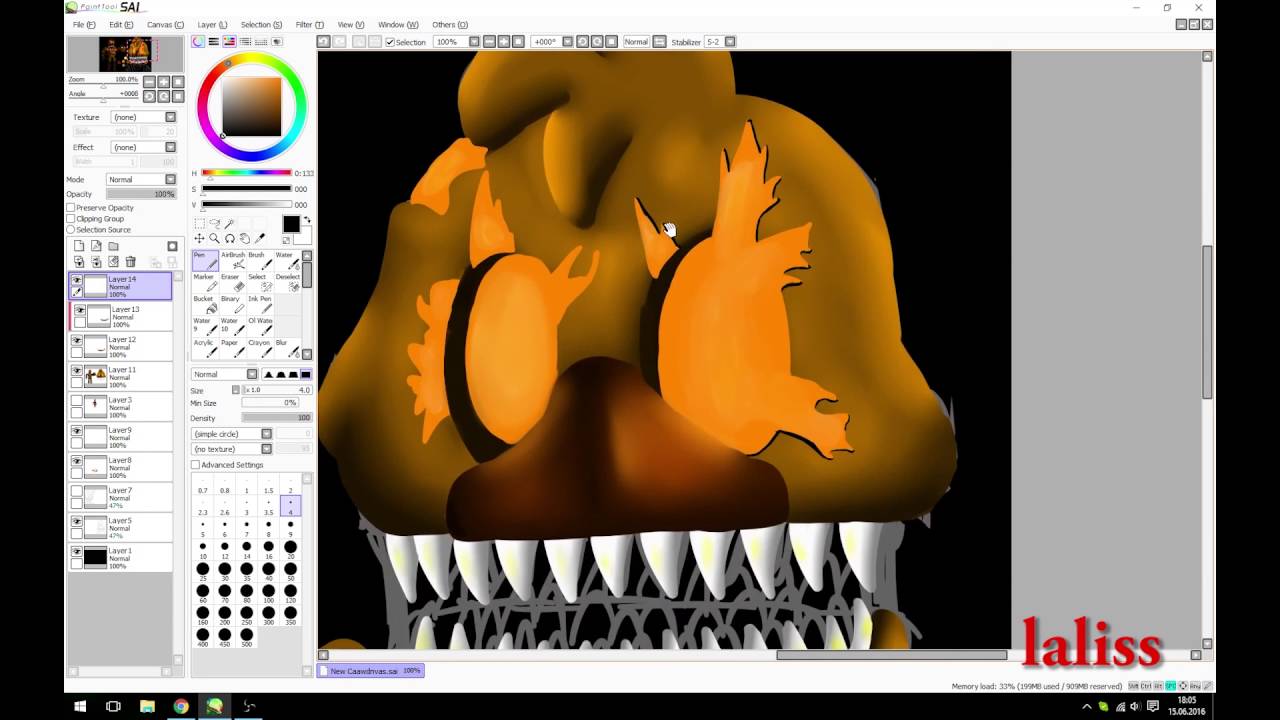
Task: Open the layer Mode dropdown
Action: point(142,179)
